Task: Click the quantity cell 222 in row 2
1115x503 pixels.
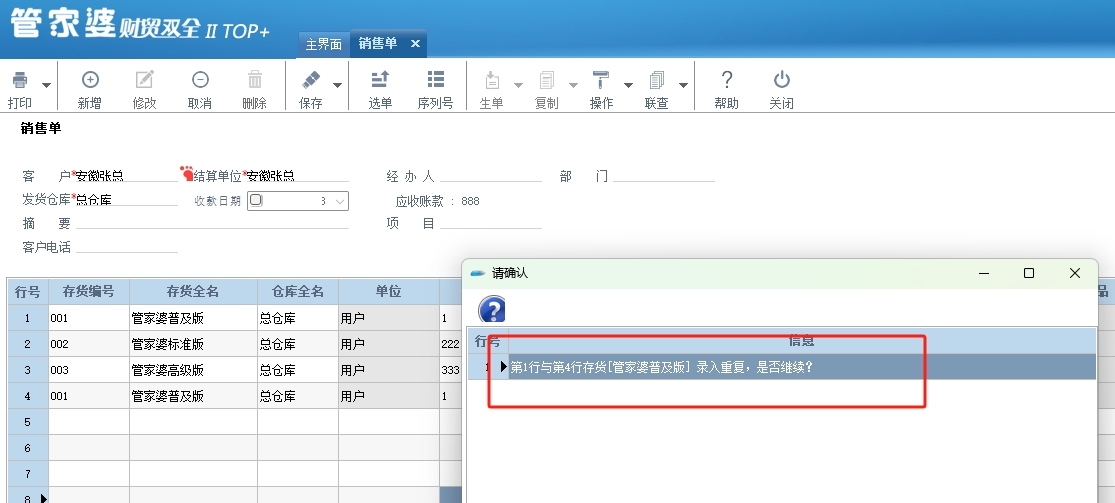Action: tap(451, 344)
